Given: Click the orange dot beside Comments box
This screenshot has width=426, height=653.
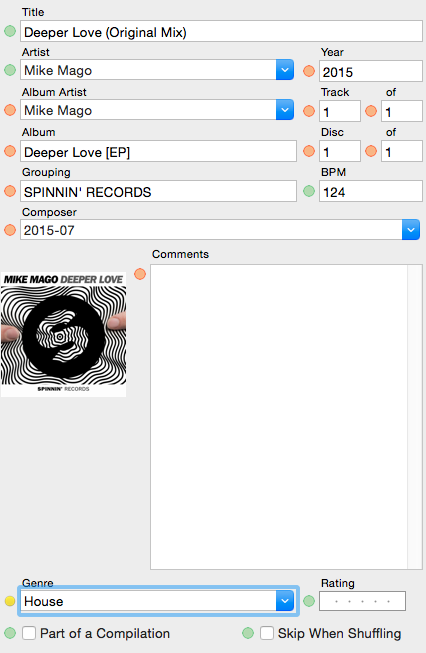Looking at the screenshot, I should coord(140,274).
